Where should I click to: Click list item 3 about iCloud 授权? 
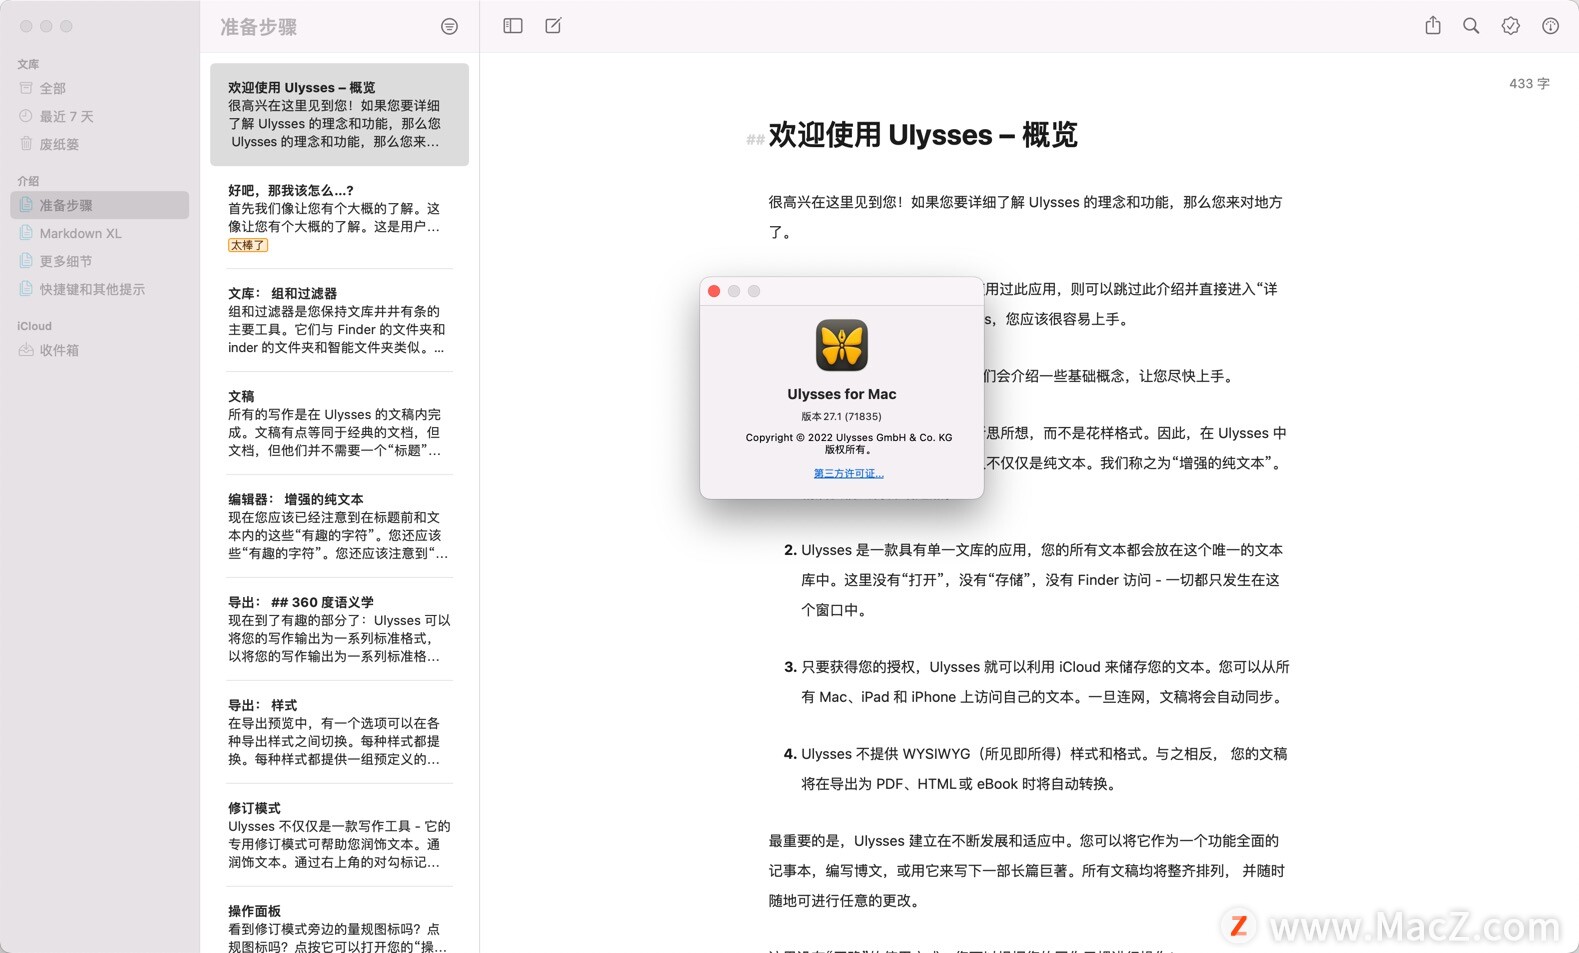(1036, 682)
